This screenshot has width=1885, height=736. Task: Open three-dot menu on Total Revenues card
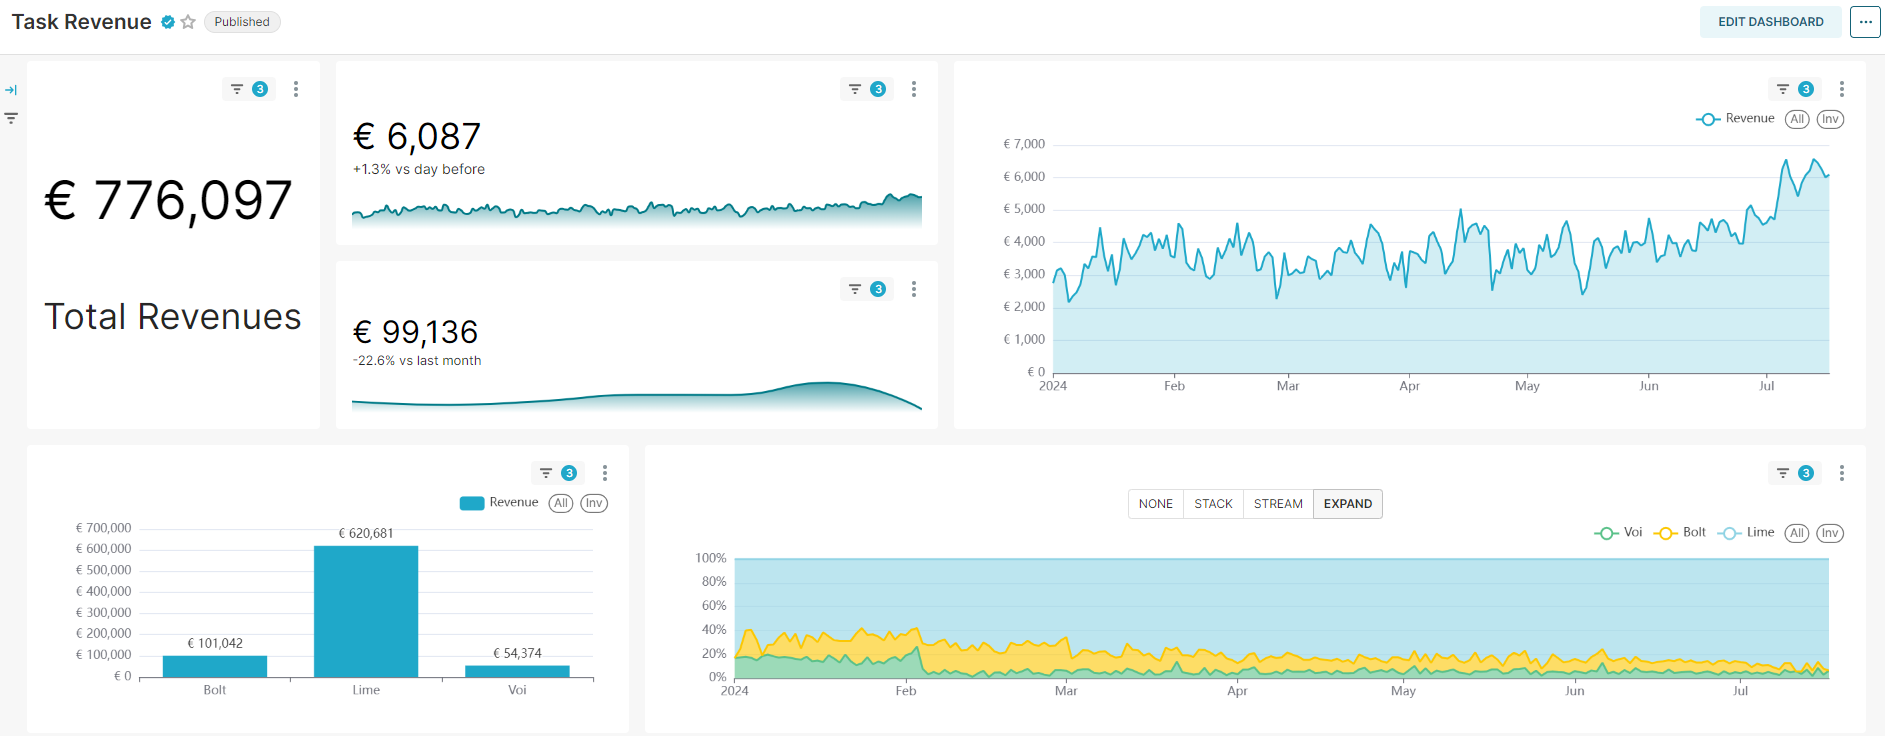pyautogui.click(x=296, y=89)
